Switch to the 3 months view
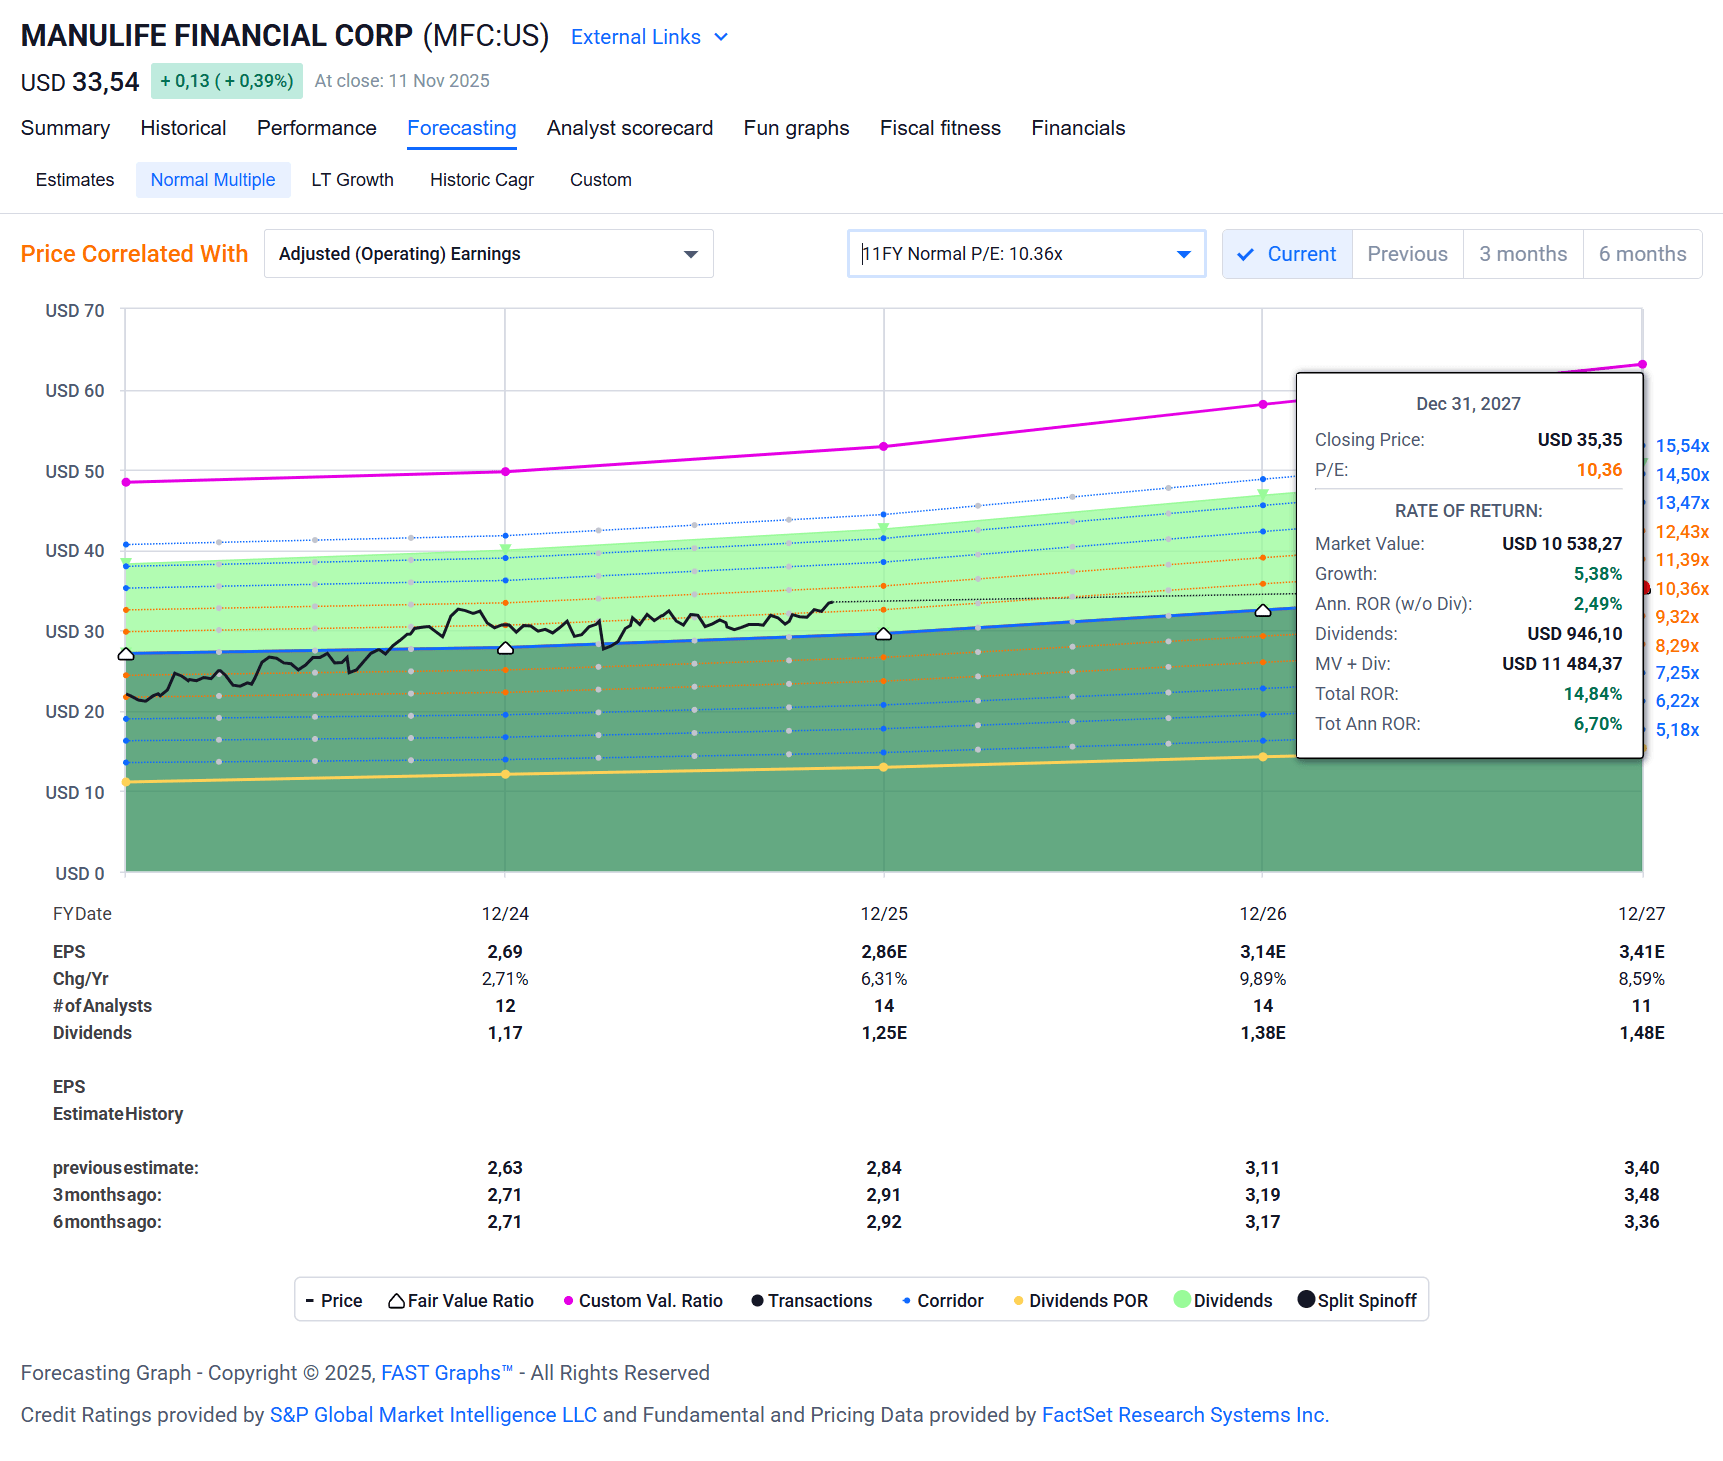Image resolution: width=1723 pixels, height=1461 pixels. pos(1522,254)
